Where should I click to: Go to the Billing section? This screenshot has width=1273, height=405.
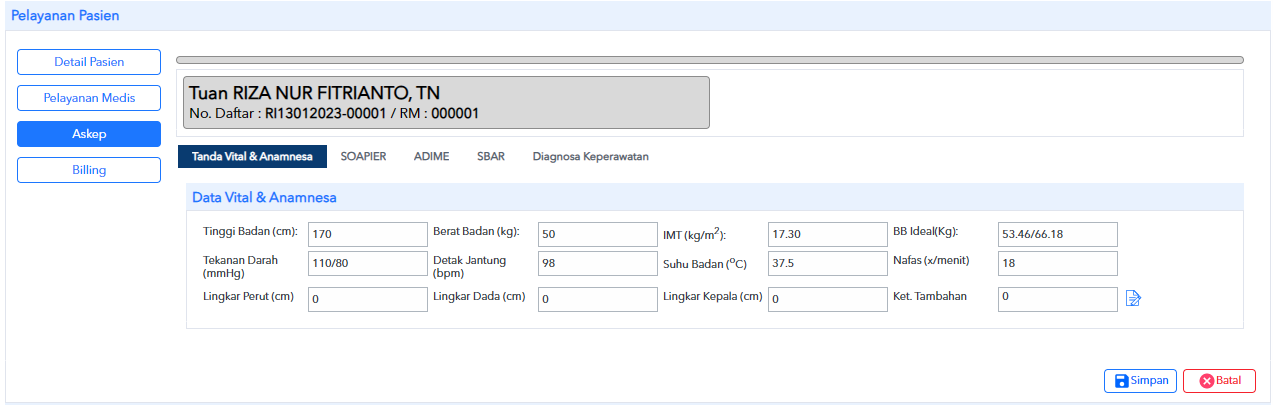[x=89, y=170]
